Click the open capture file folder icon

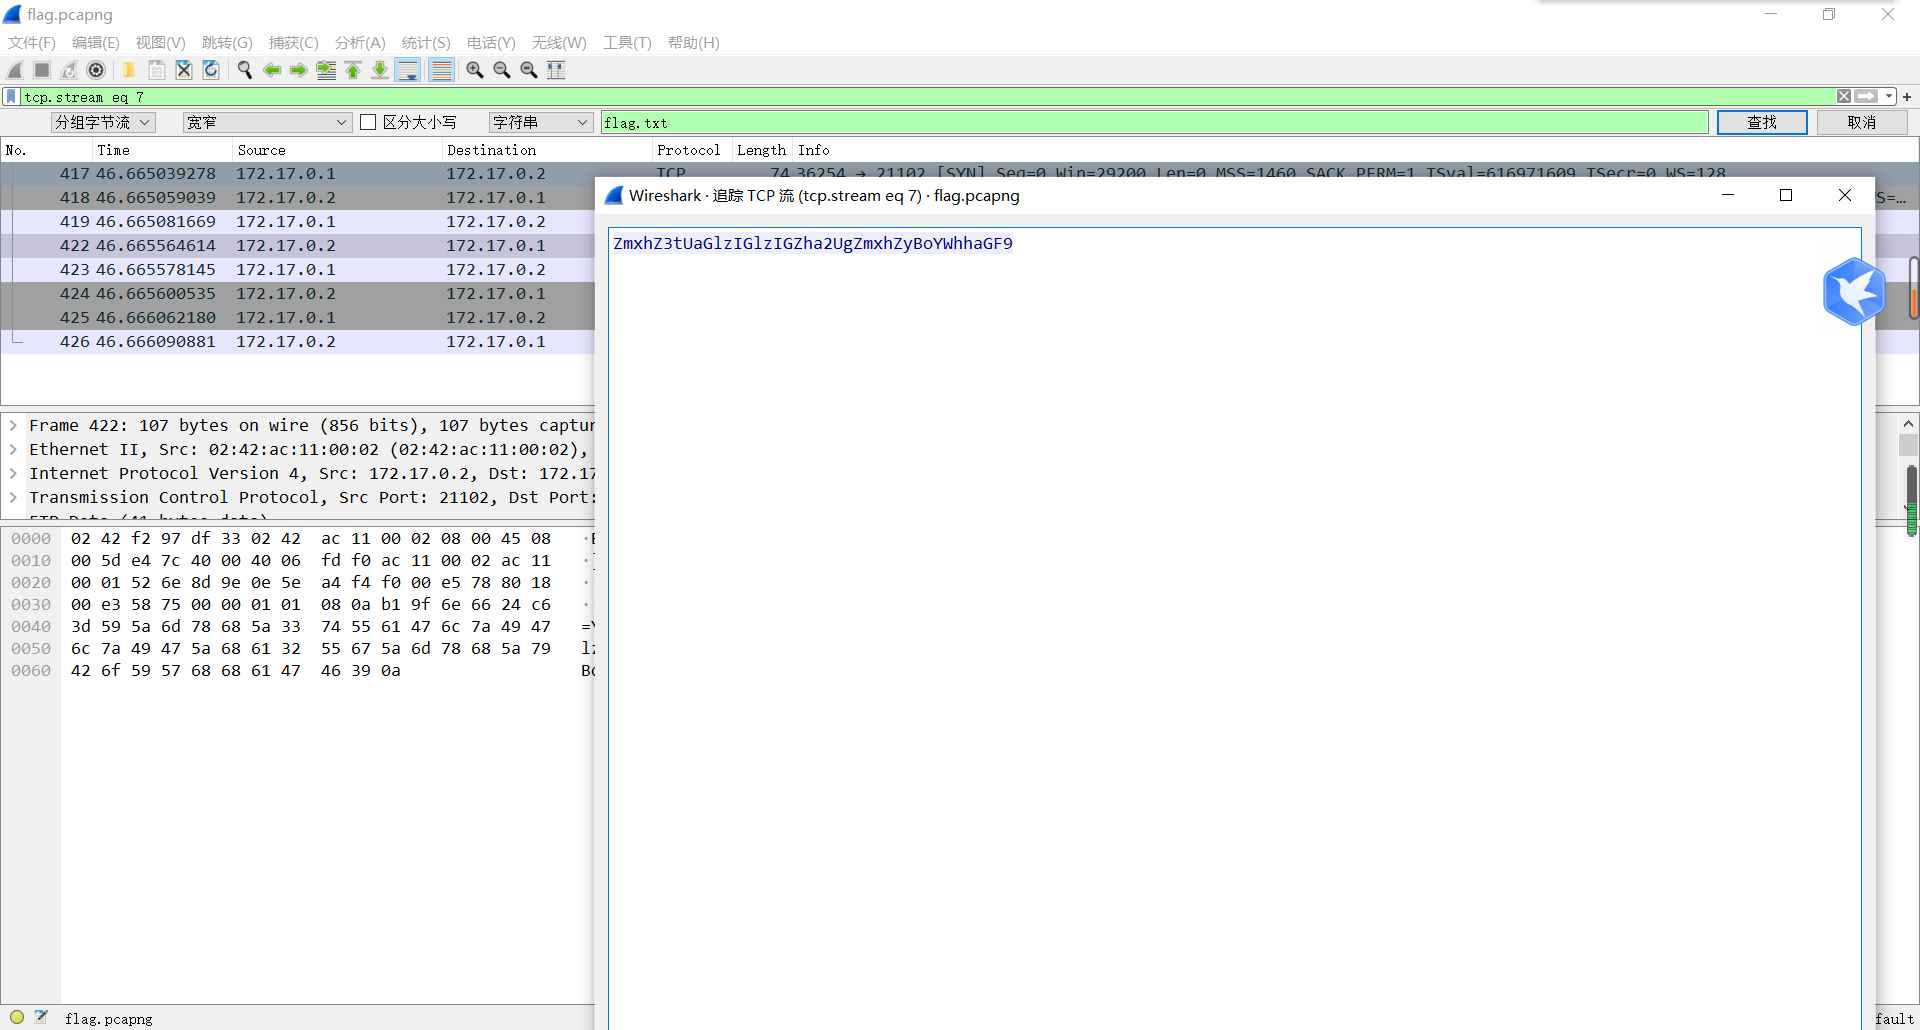point(129,70)
